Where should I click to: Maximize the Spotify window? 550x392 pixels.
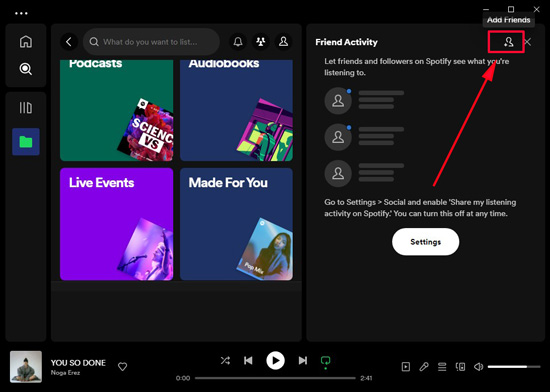click(x=511, y=9)
